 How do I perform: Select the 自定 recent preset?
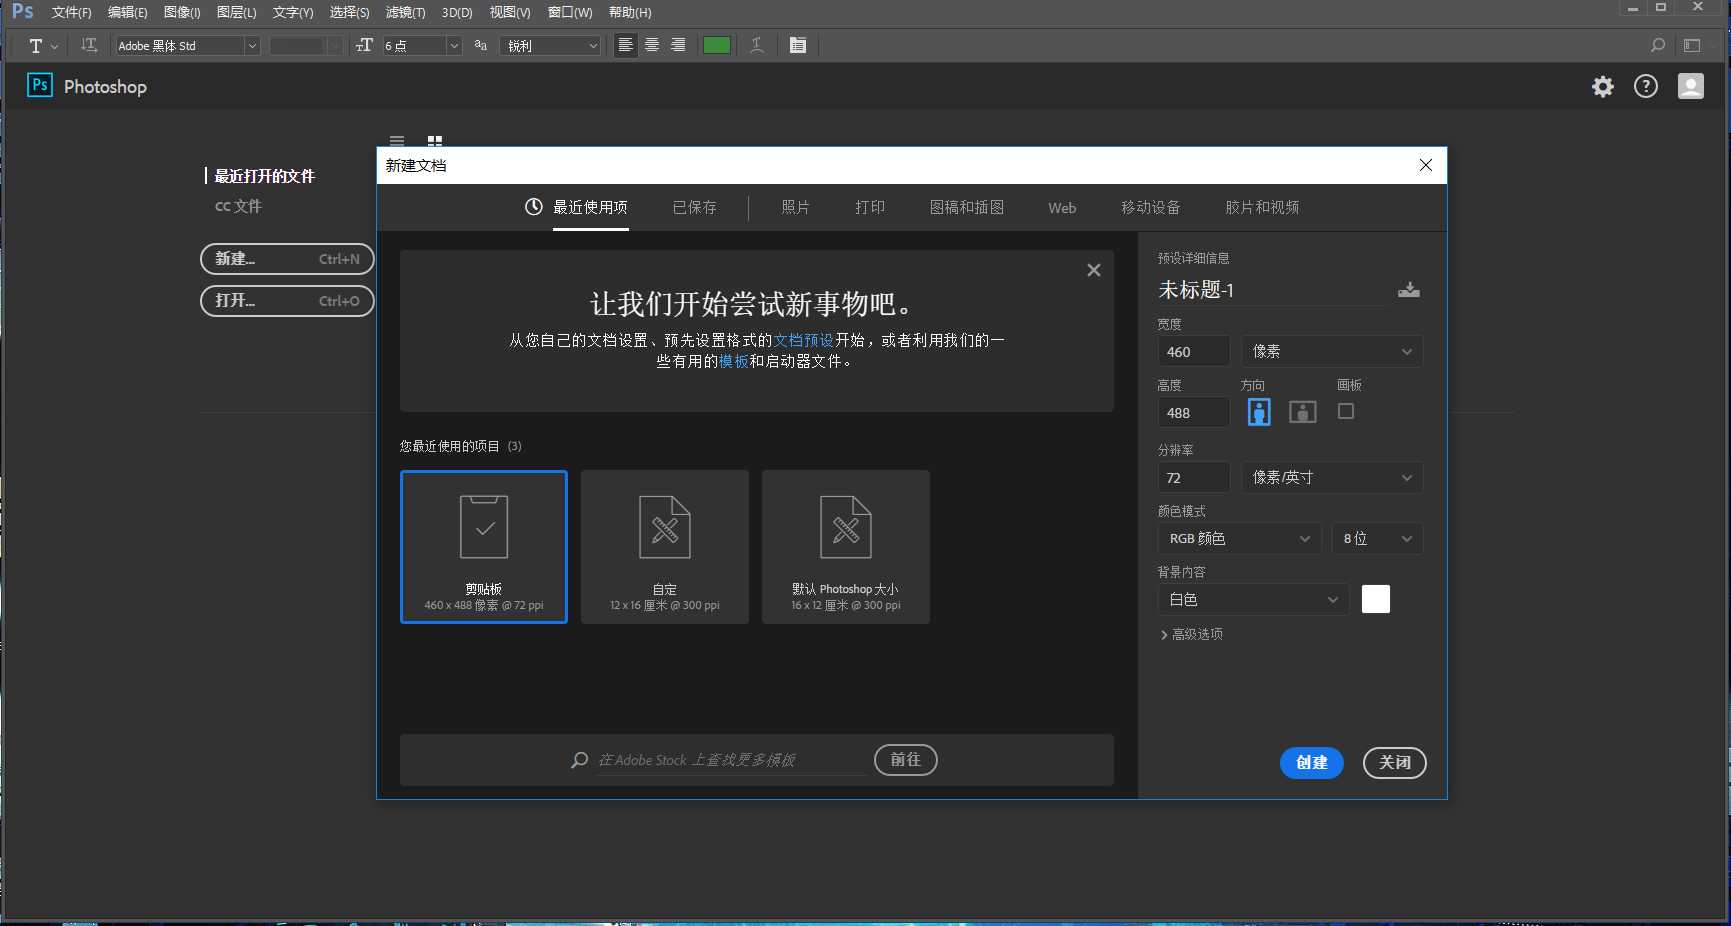click(665, 547)
